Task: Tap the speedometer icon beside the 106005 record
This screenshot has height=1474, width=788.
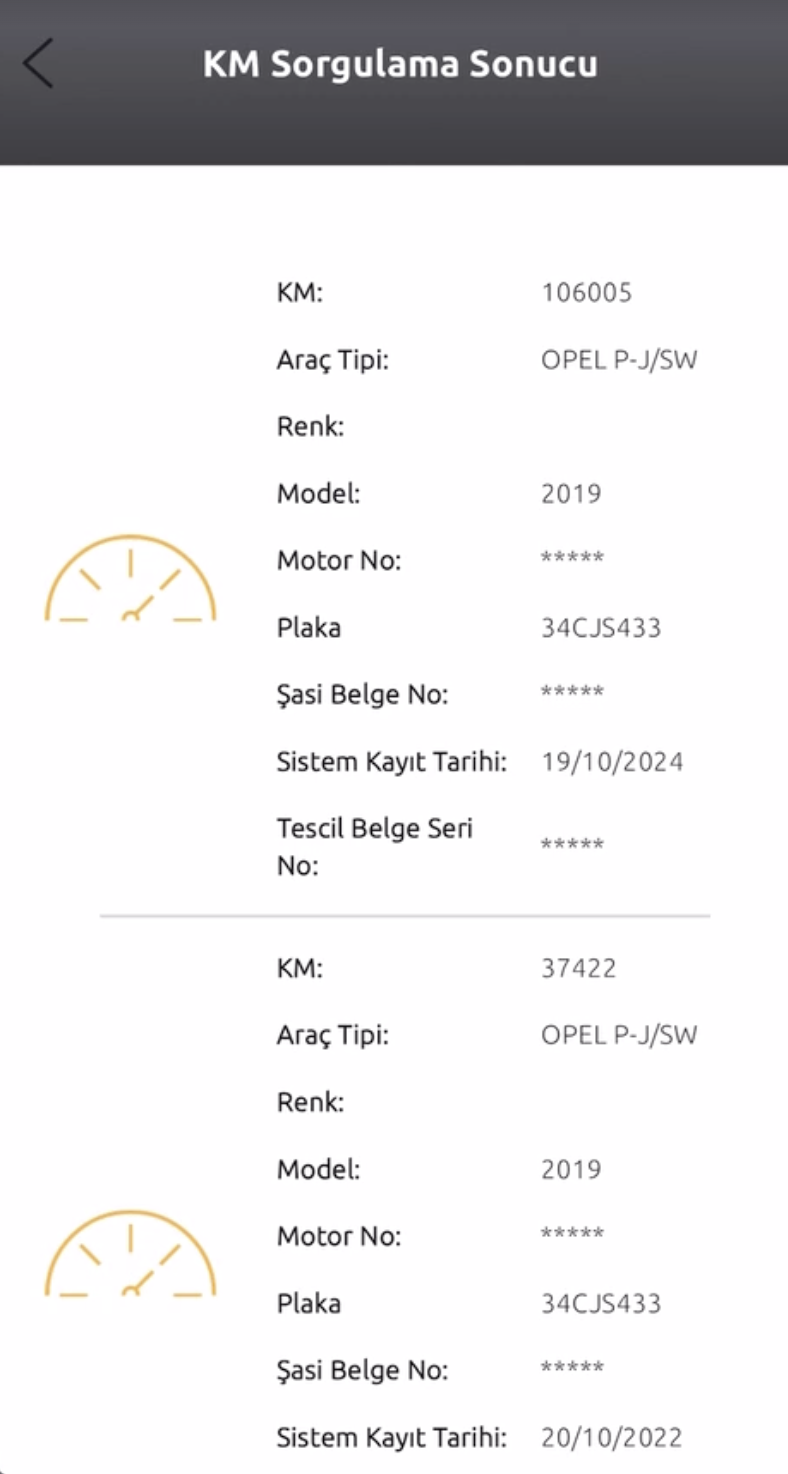Action: [x=130, y=579]
